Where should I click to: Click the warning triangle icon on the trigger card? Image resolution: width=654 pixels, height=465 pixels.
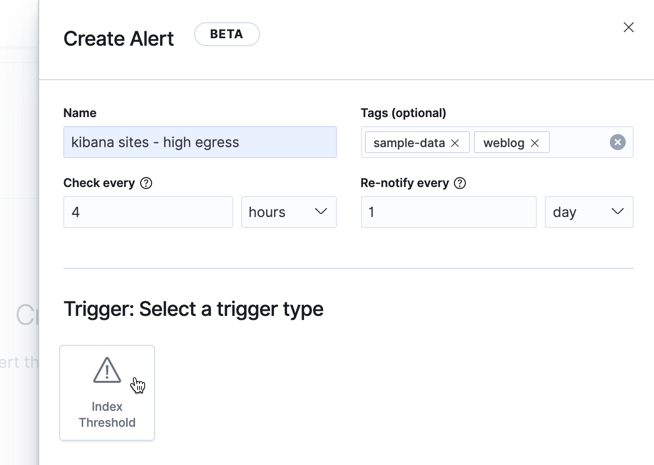click(x=107, y=370)
